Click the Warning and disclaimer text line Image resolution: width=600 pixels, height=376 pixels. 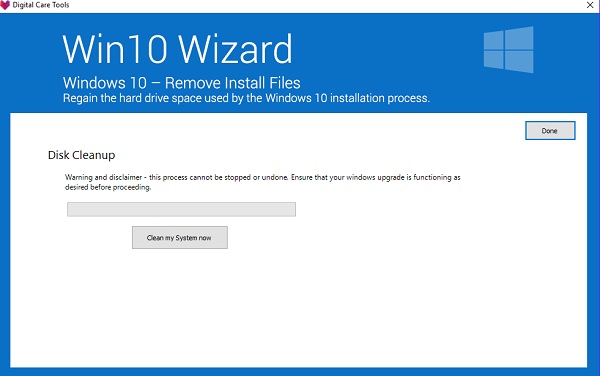[262, 177]
